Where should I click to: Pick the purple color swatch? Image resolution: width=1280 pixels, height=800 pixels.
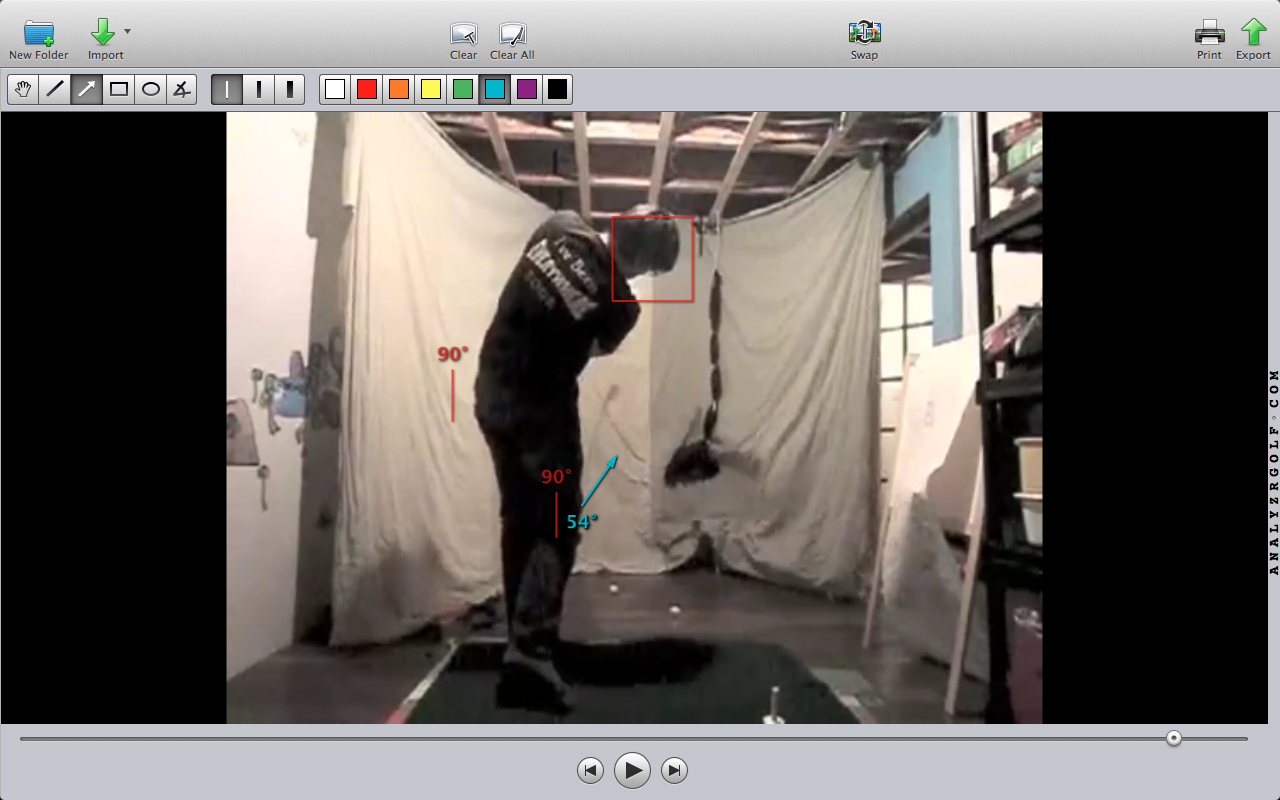(x=526, y=89)
